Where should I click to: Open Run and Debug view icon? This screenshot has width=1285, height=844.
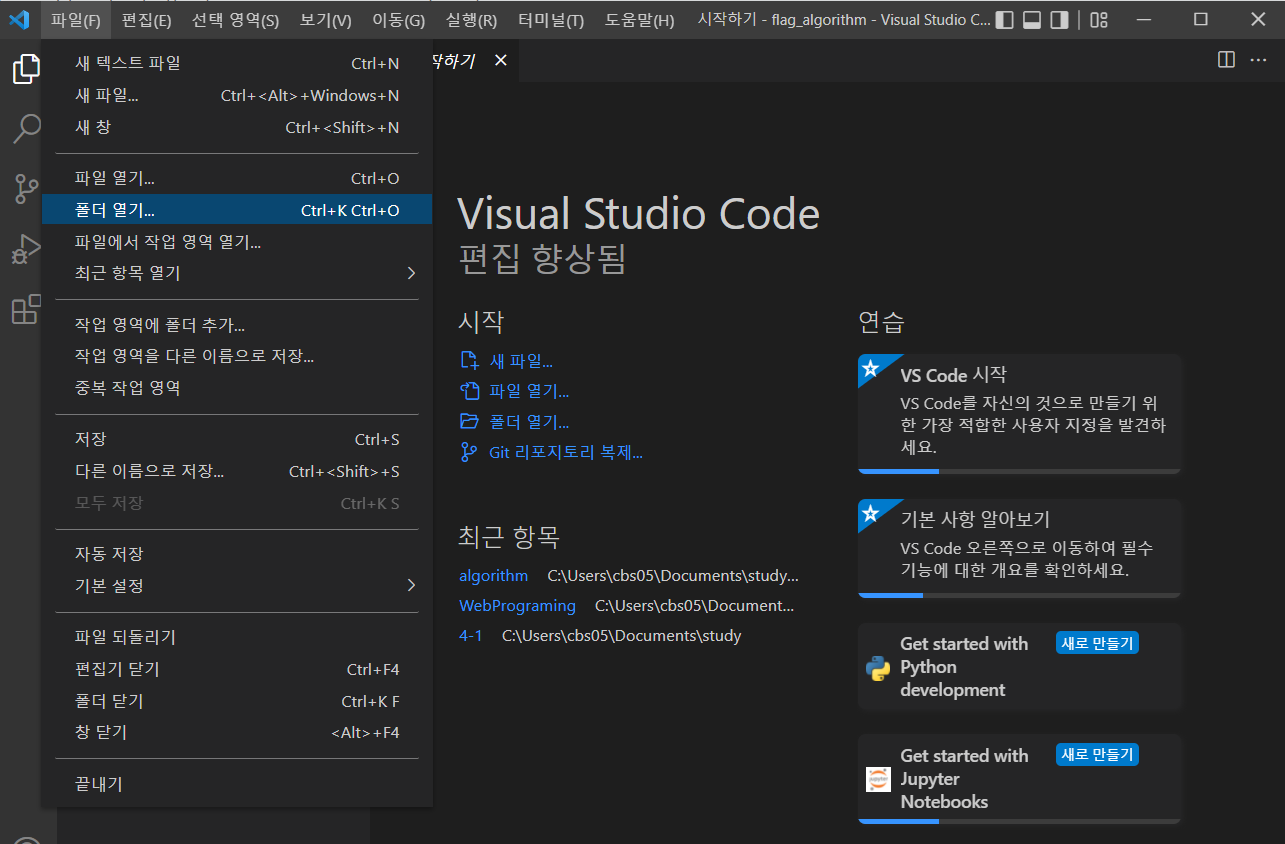click(26, 249)
